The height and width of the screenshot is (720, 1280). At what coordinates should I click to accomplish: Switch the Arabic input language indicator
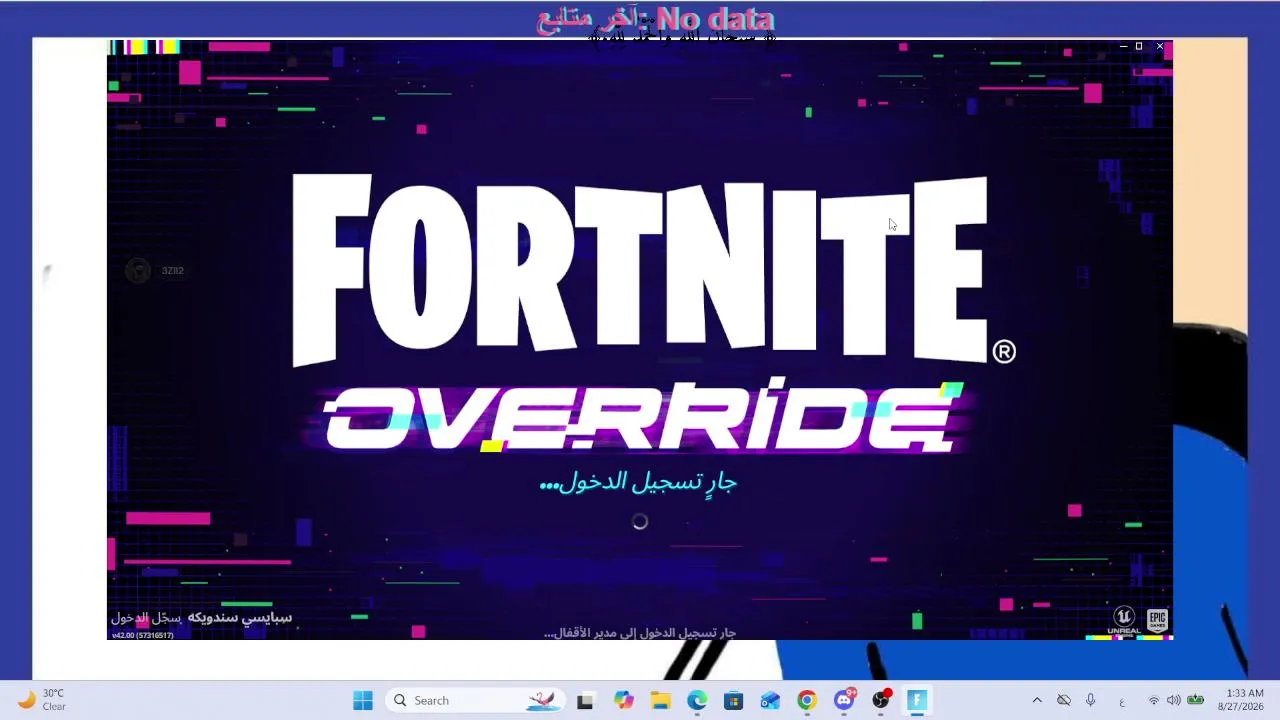tap(1122, 701)
